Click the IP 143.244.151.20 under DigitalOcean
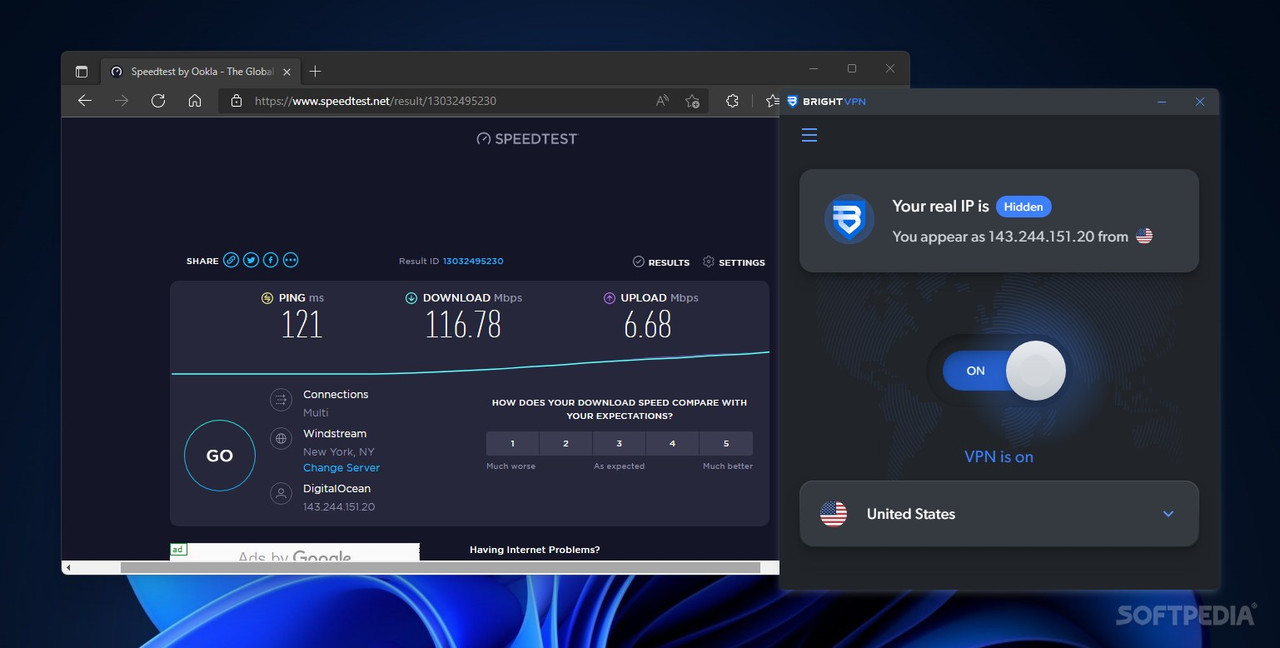1280x648 pixels. coord(339,507)
